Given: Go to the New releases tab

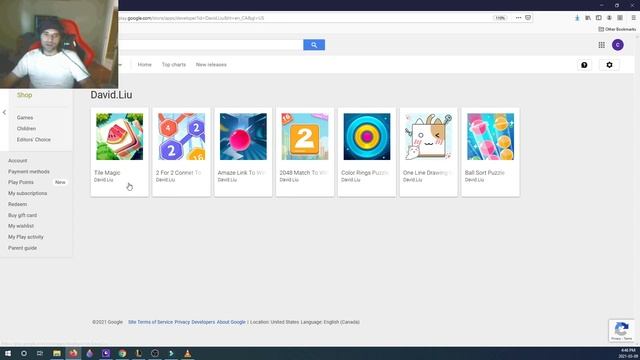Looking at the screenshot, I should coord(211,64).
